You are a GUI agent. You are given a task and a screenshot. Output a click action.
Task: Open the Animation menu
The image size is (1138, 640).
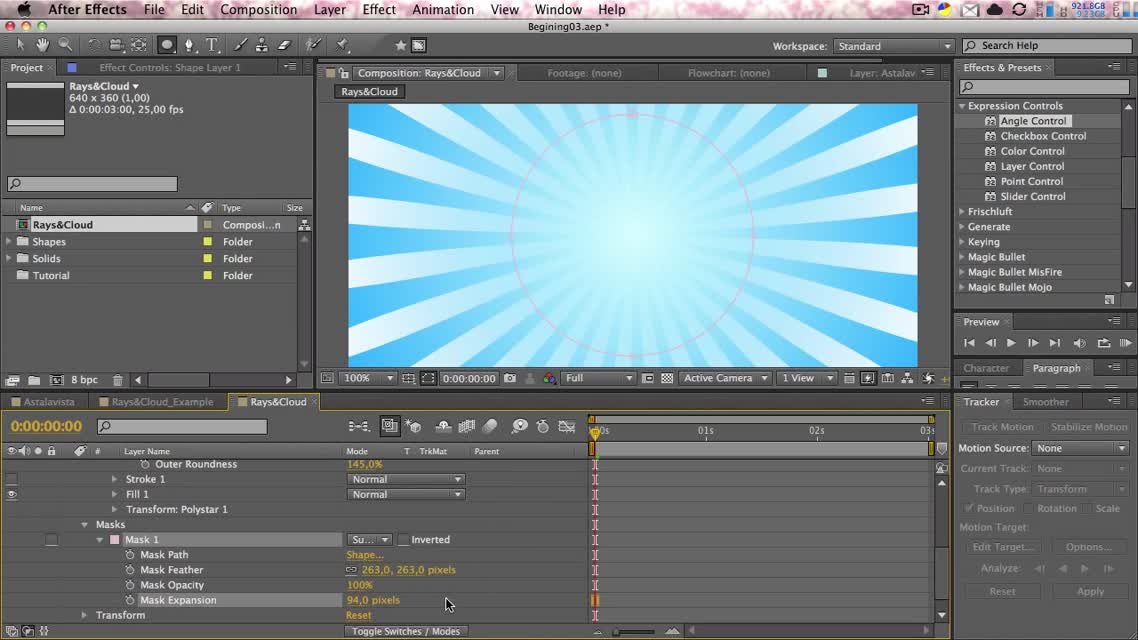(x=443, y=9)
